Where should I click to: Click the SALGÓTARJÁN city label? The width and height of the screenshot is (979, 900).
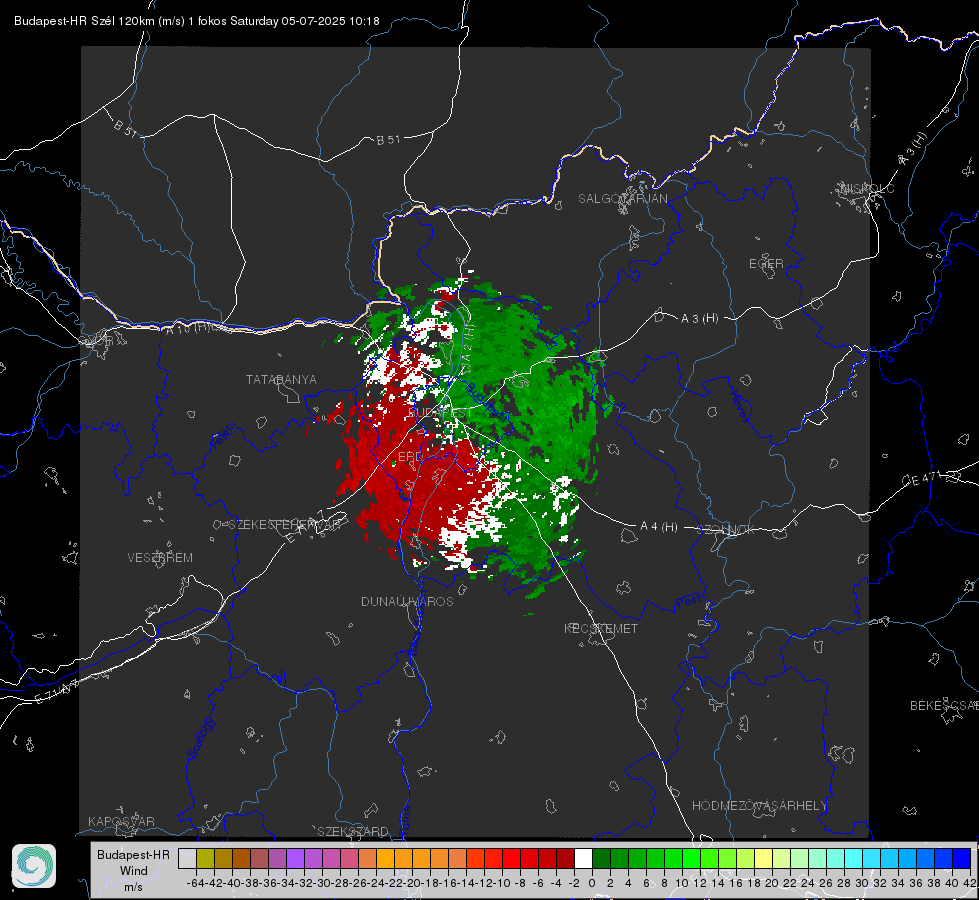pyautogui.click(x=622, y=199)
